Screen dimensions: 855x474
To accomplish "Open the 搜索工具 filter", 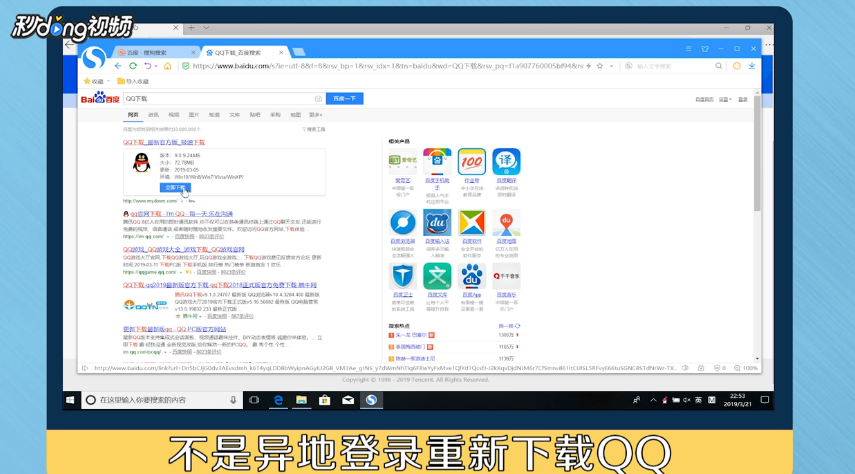I will [x=314, y=129].
